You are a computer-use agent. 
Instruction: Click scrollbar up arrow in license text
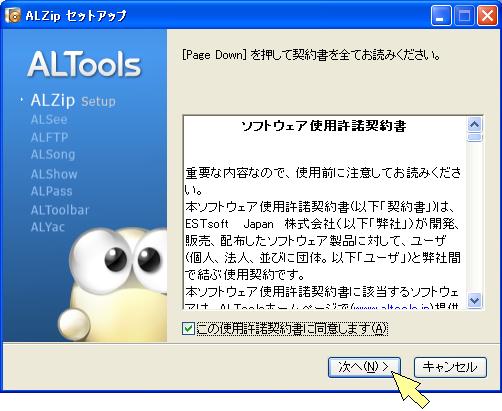[474, 125]
